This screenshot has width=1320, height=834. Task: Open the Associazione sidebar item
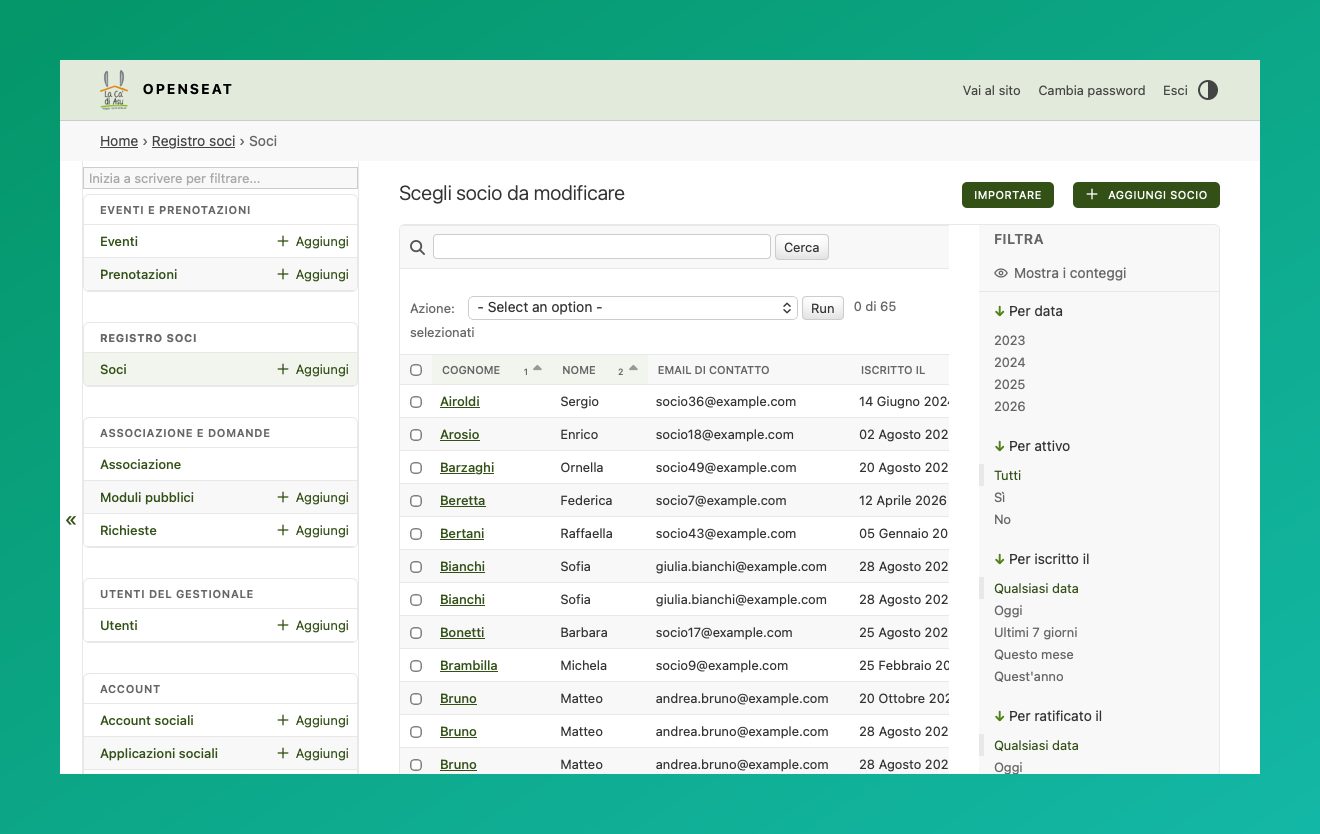point(141,464)
